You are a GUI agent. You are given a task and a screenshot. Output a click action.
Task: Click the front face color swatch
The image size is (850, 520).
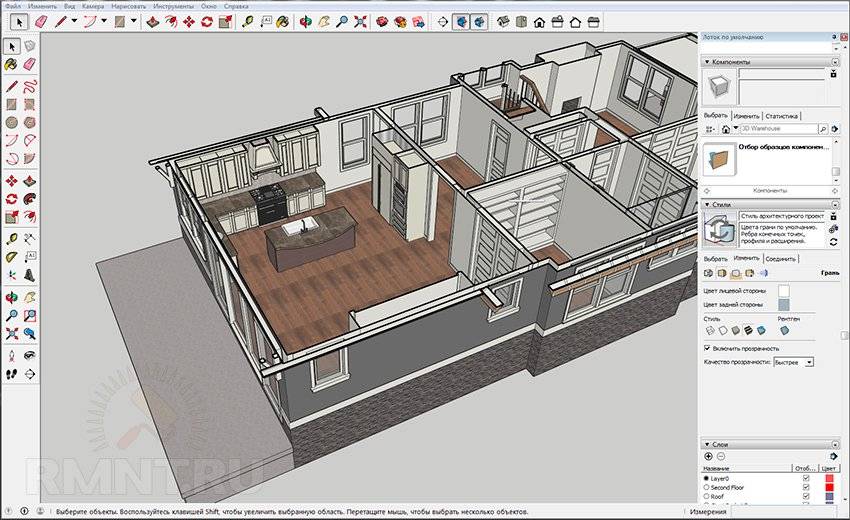click(x=784, y=291)
